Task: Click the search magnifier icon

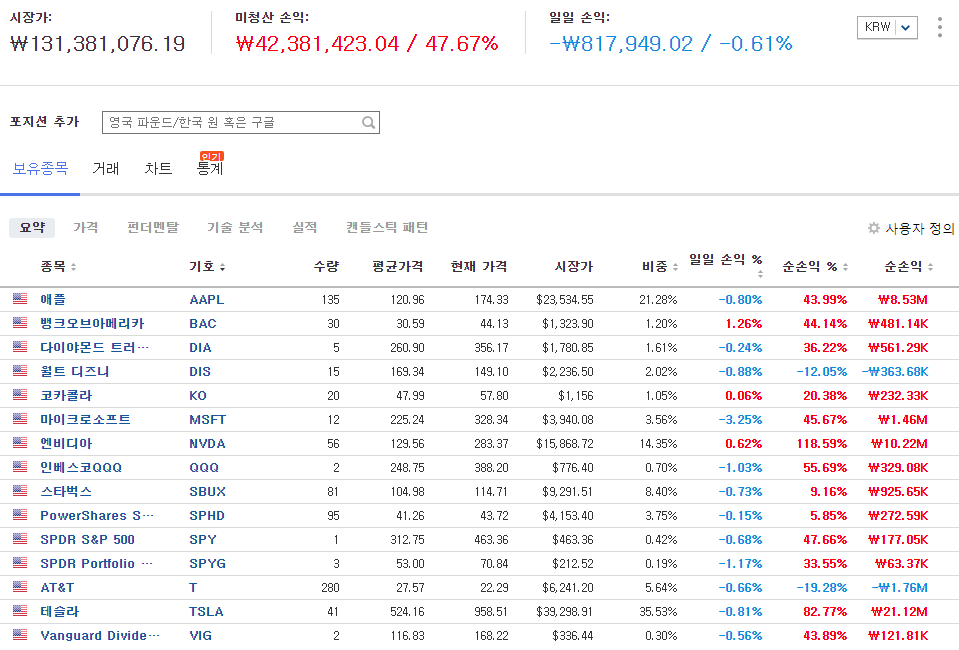Action: pos(368,122)
